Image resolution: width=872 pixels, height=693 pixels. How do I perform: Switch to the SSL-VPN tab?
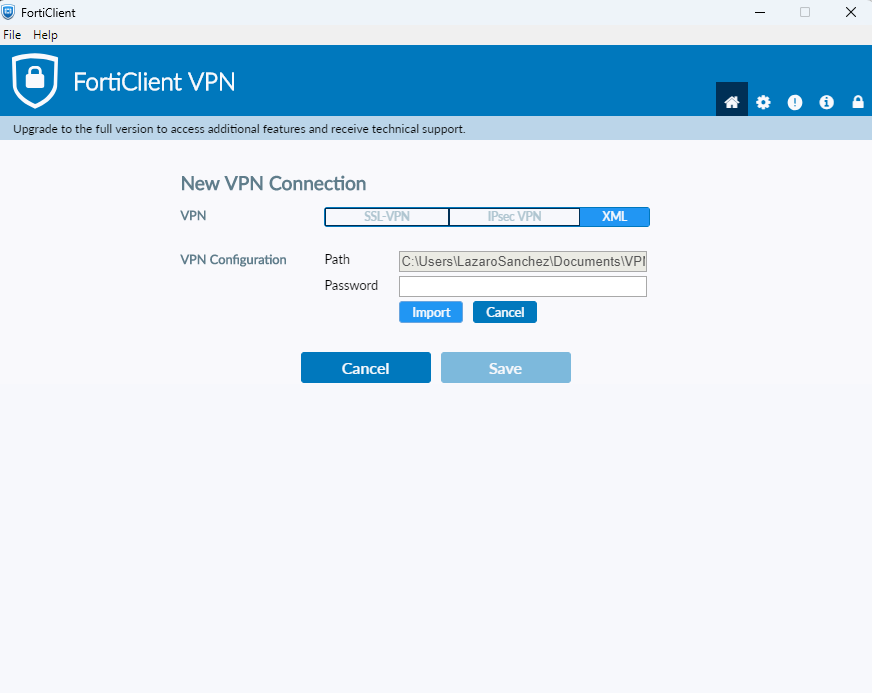(387, 217)
